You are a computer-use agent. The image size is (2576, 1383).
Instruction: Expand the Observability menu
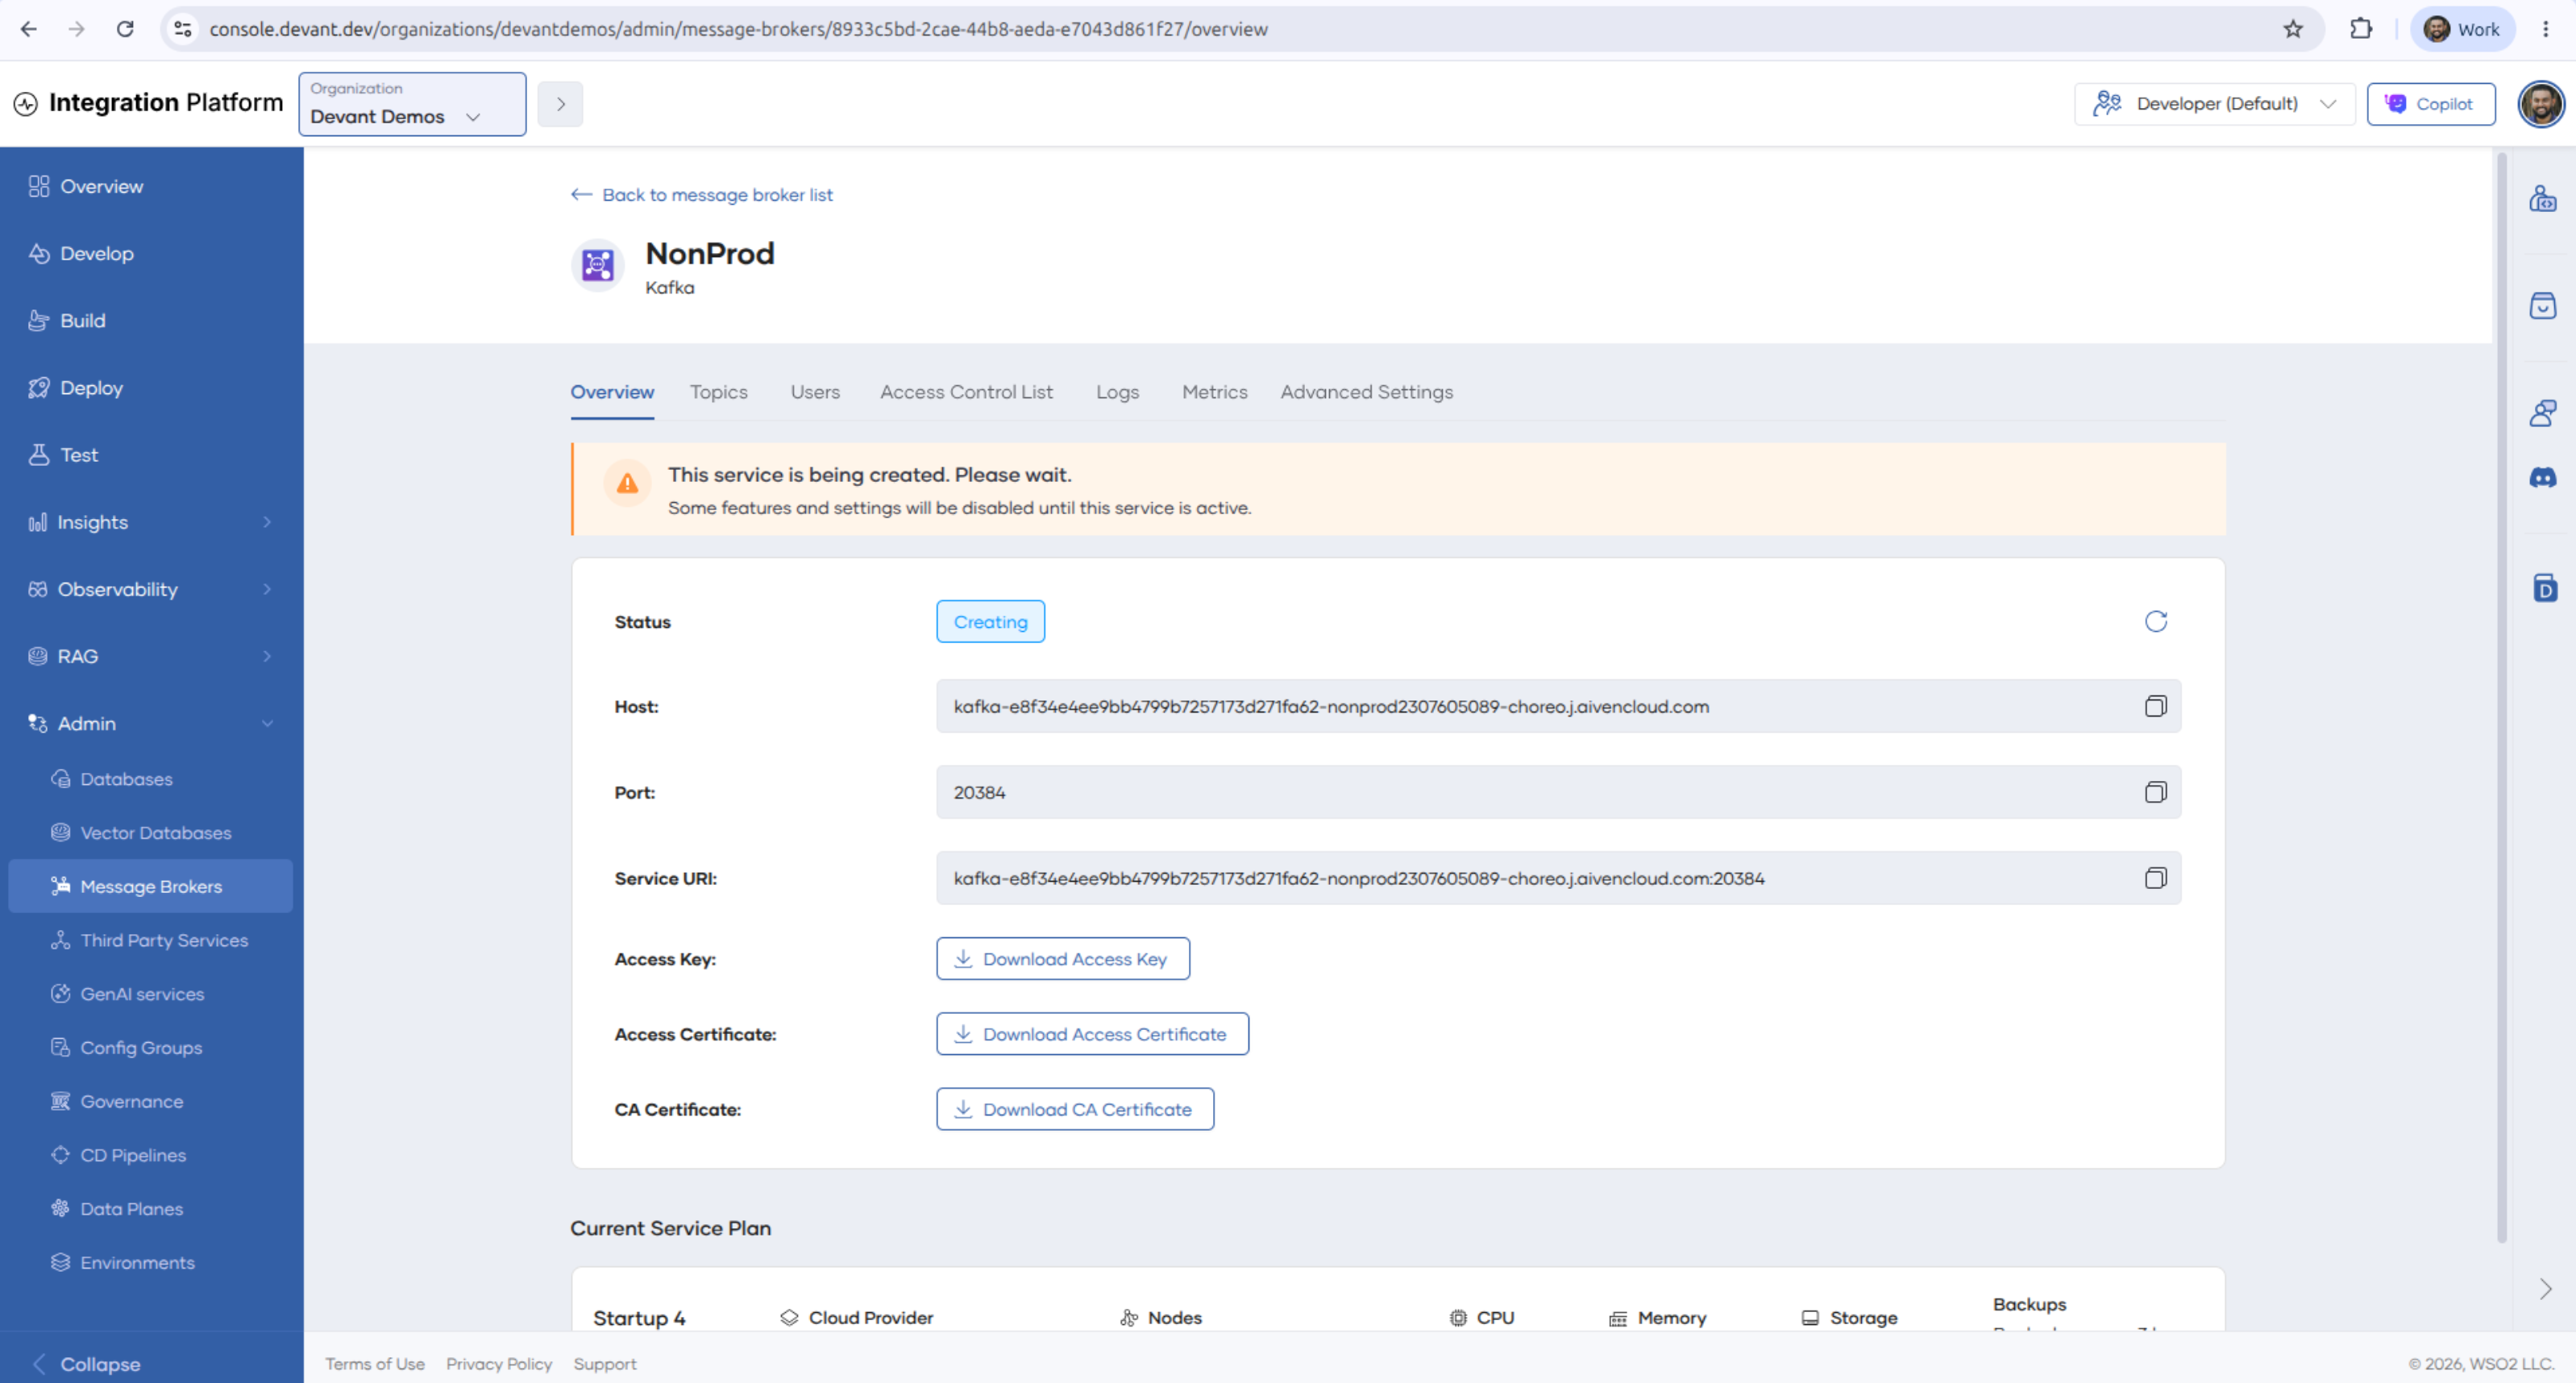click(151, 589)
